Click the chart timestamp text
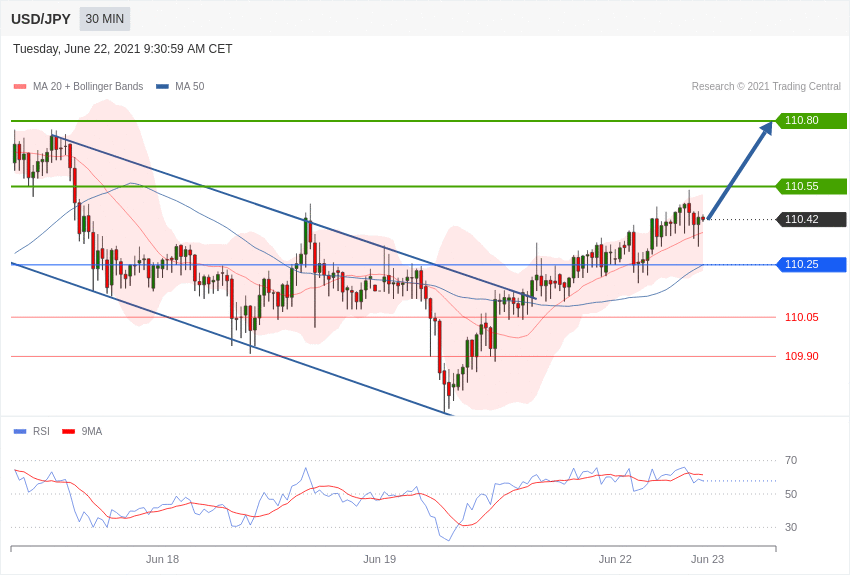Screen dimensions: 850x576 pos(123,49)
